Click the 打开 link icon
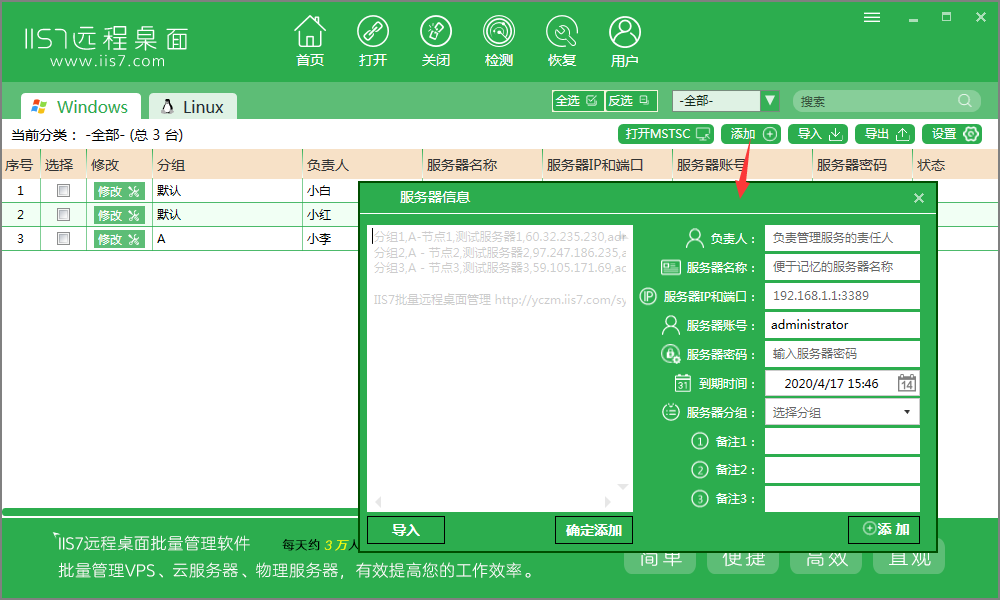 click(372, 41)
